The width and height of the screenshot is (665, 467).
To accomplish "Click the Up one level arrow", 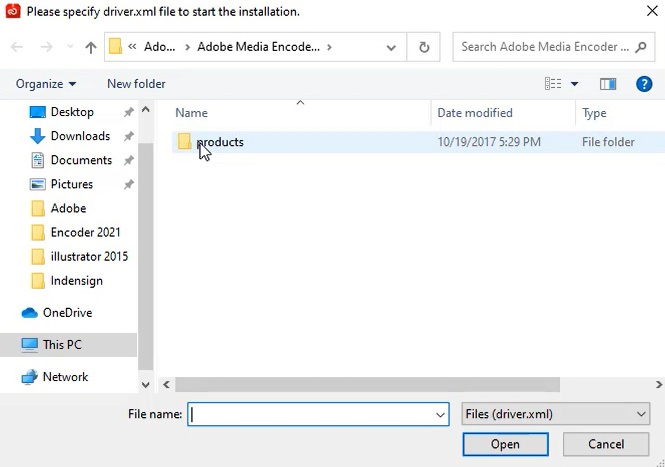I will pyautogui.click(x=91, y=47).
